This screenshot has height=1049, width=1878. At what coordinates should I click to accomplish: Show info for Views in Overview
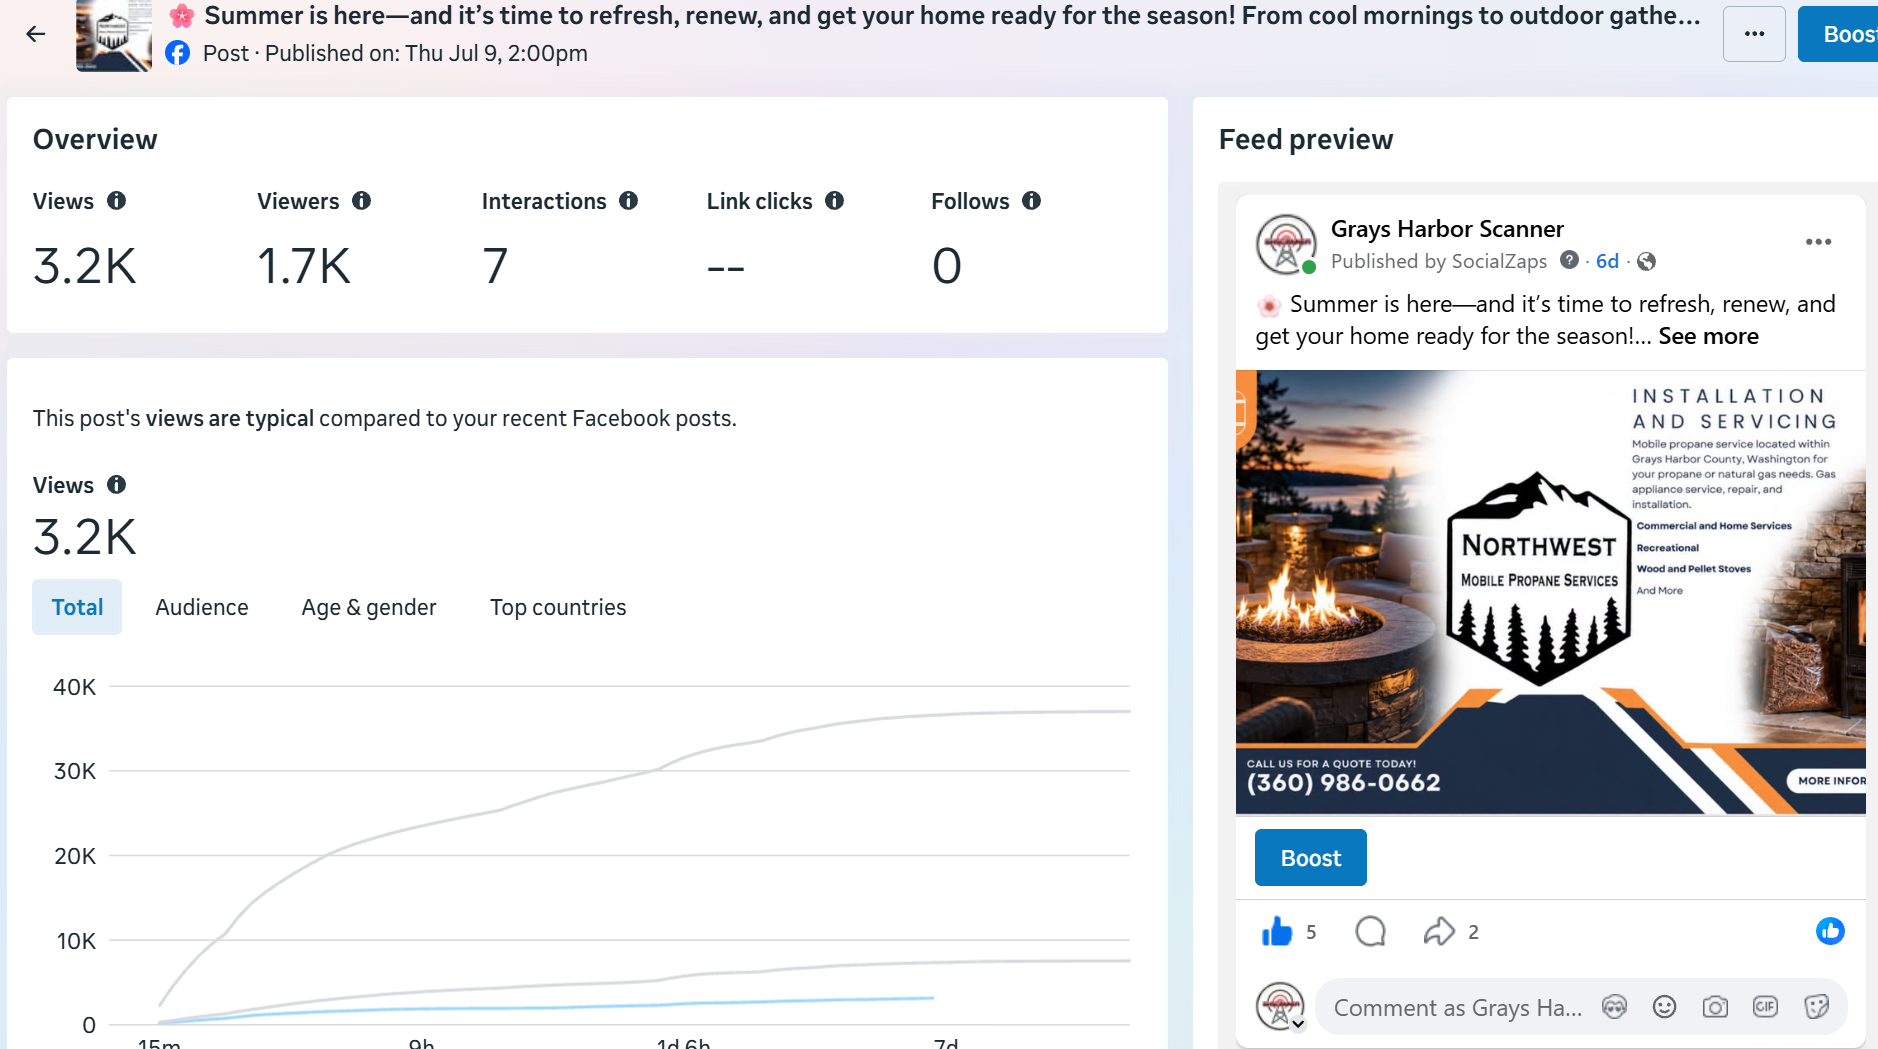[x=117, y=201]
